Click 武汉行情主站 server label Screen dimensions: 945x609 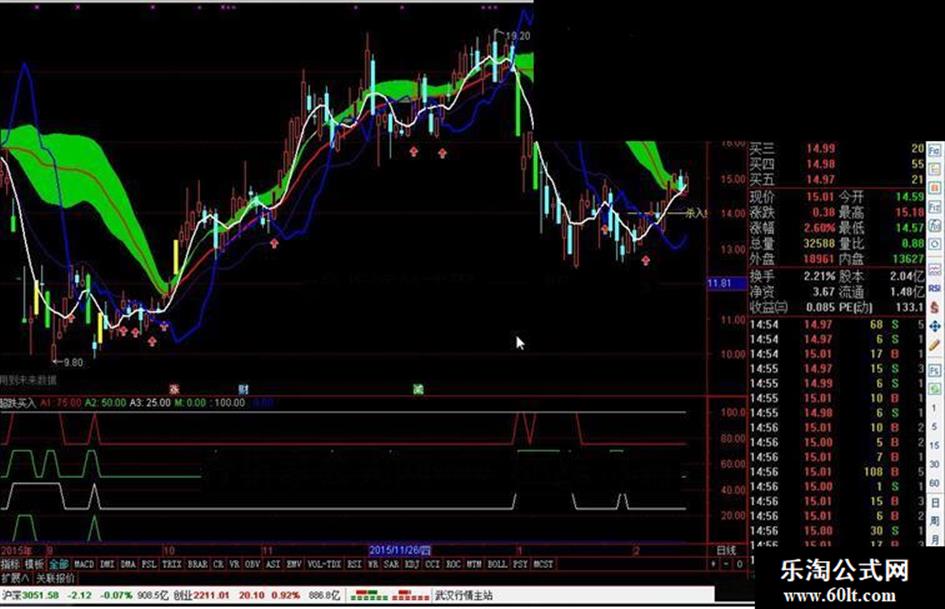tap(463, 596)
